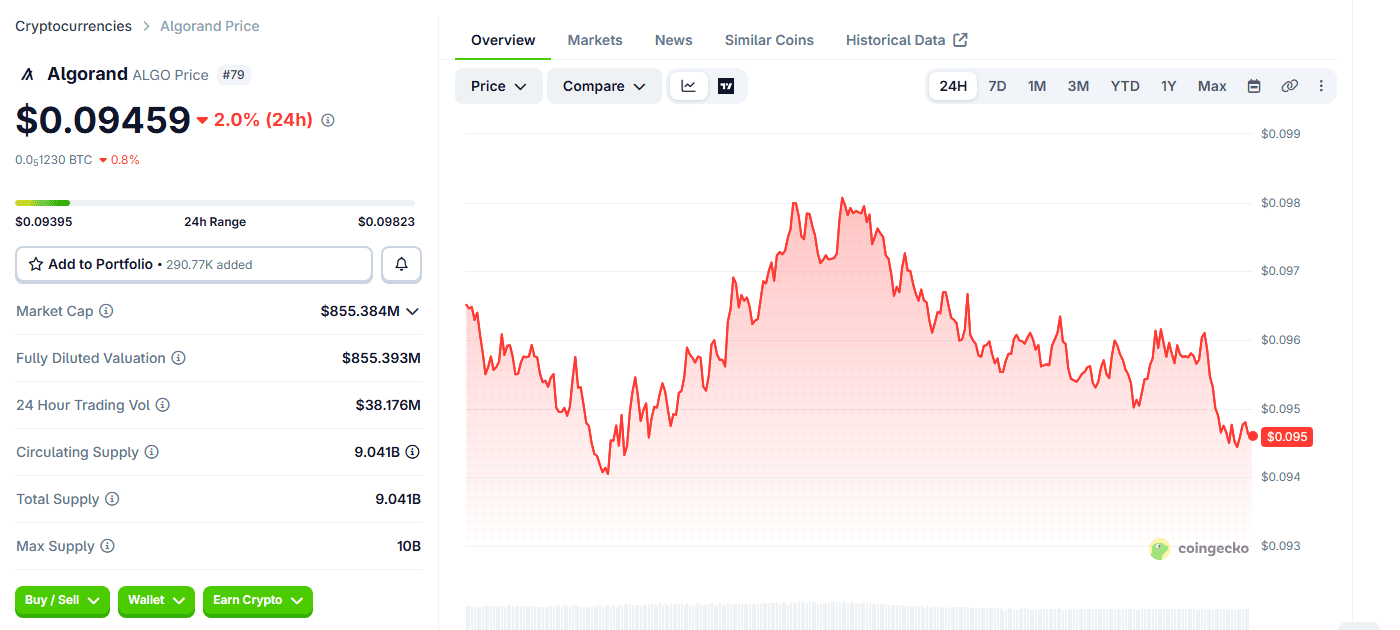1400x630 pixels.
Task: Click the star in Add to Portfolio
Action: point(36,264)
